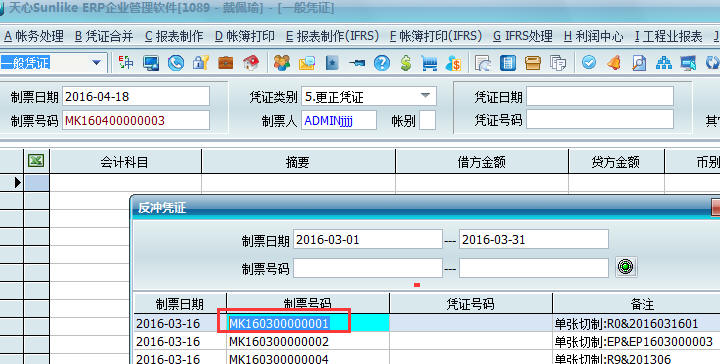This screenshot has height=364, width=720.
Task: Open the D 帐簿打印 menu
Action: (x=245, y=36)
